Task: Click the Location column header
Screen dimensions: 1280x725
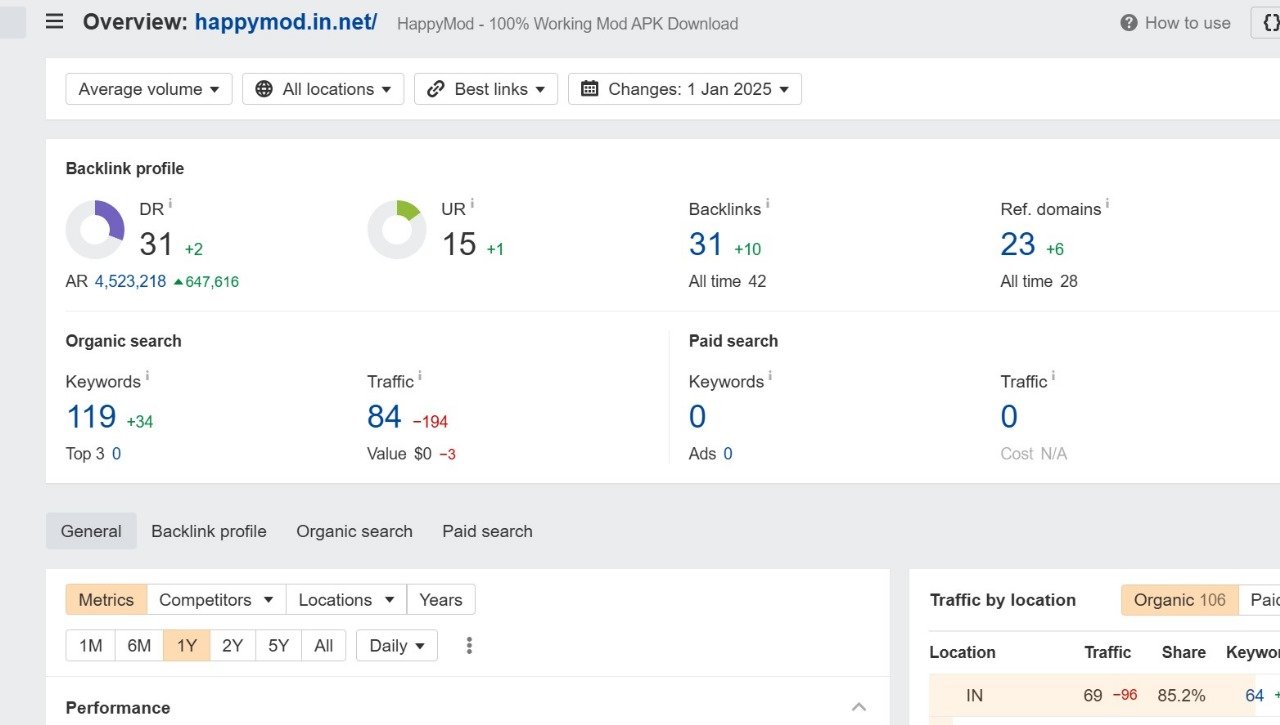Action: [x=962, y=652]
